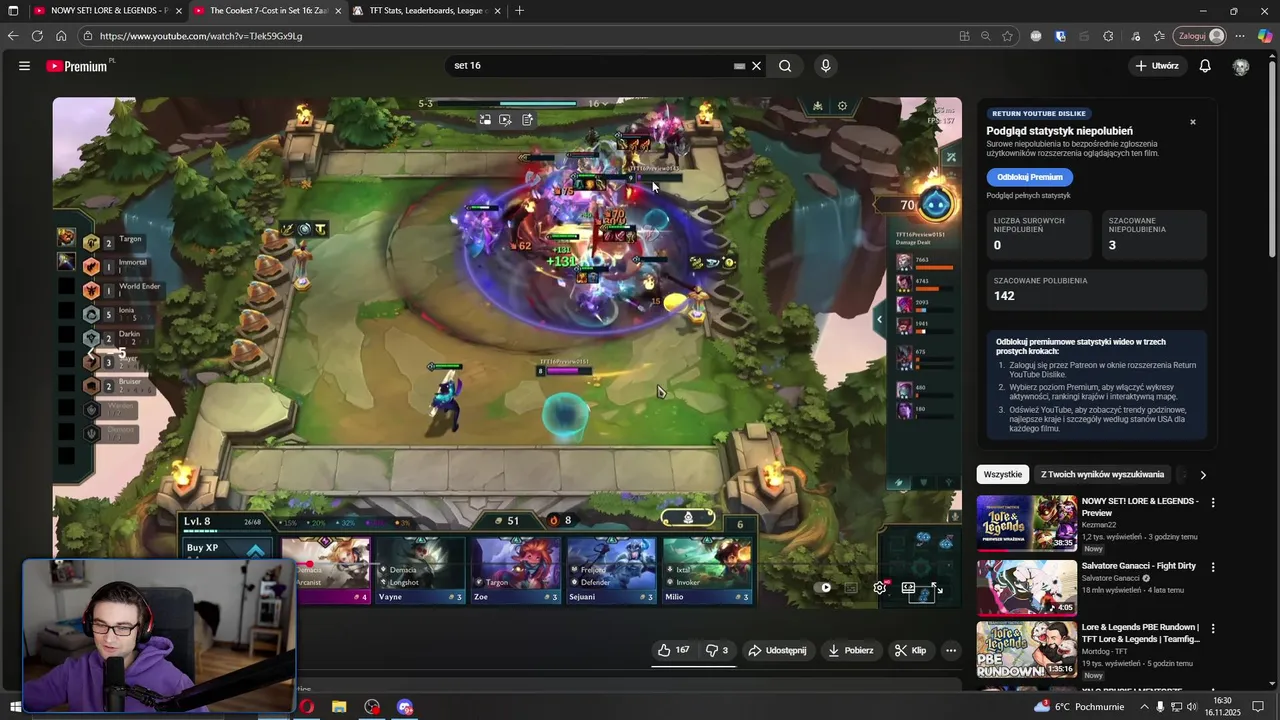Viewport: 1280px width, 720px height.
Task: Open more actions menu below the video
Action: point(951,650)
